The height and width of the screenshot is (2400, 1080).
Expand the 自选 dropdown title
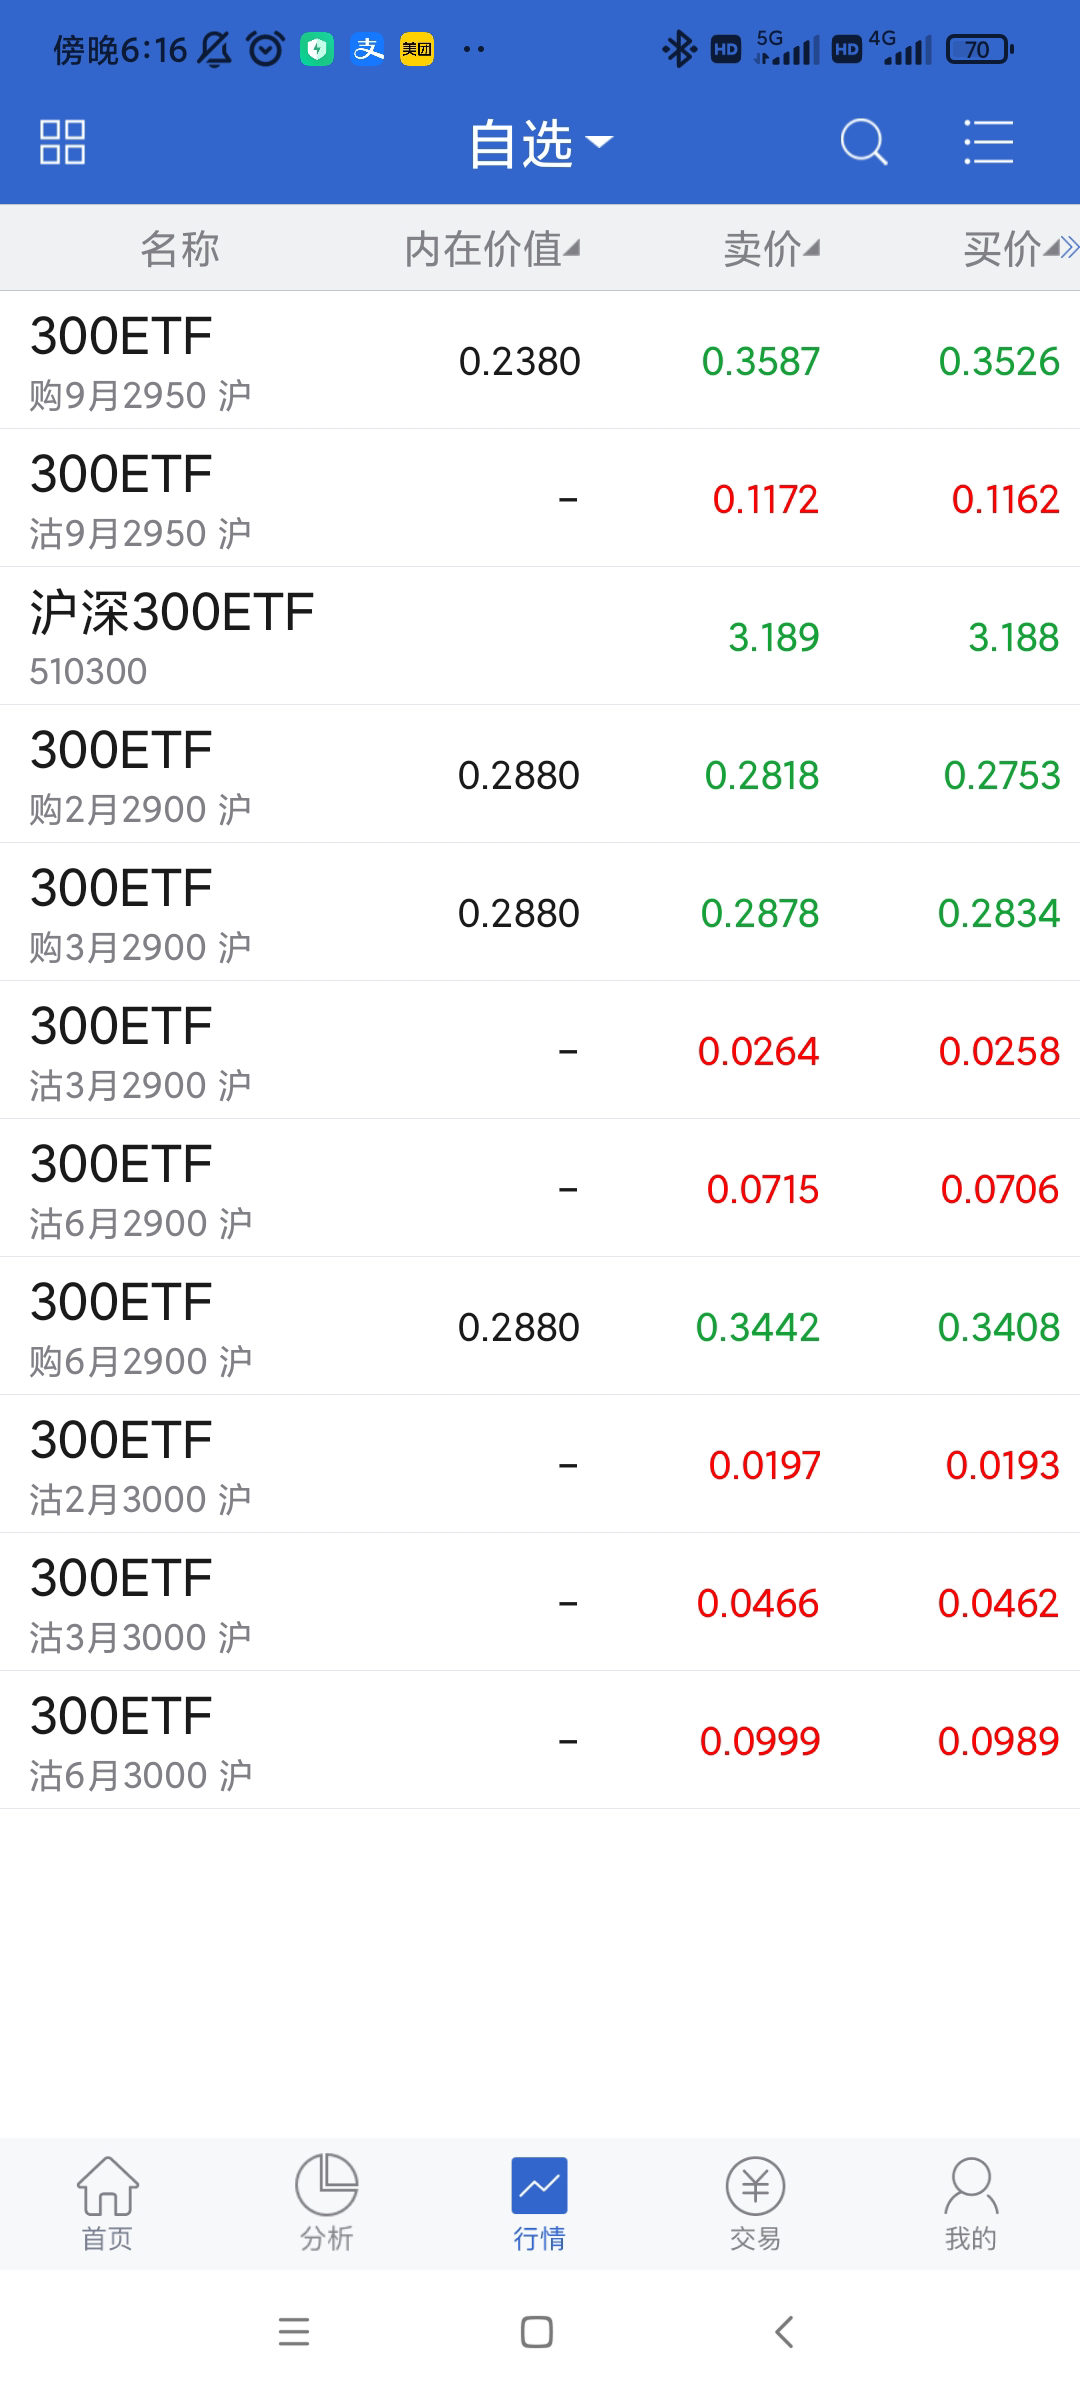(x=540, y=144)
